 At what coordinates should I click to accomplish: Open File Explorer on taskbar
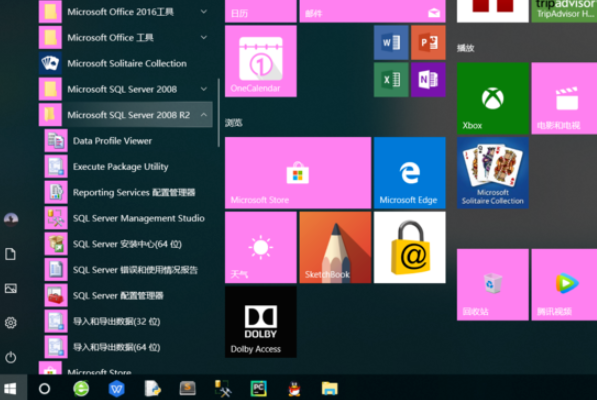[330, 389]
